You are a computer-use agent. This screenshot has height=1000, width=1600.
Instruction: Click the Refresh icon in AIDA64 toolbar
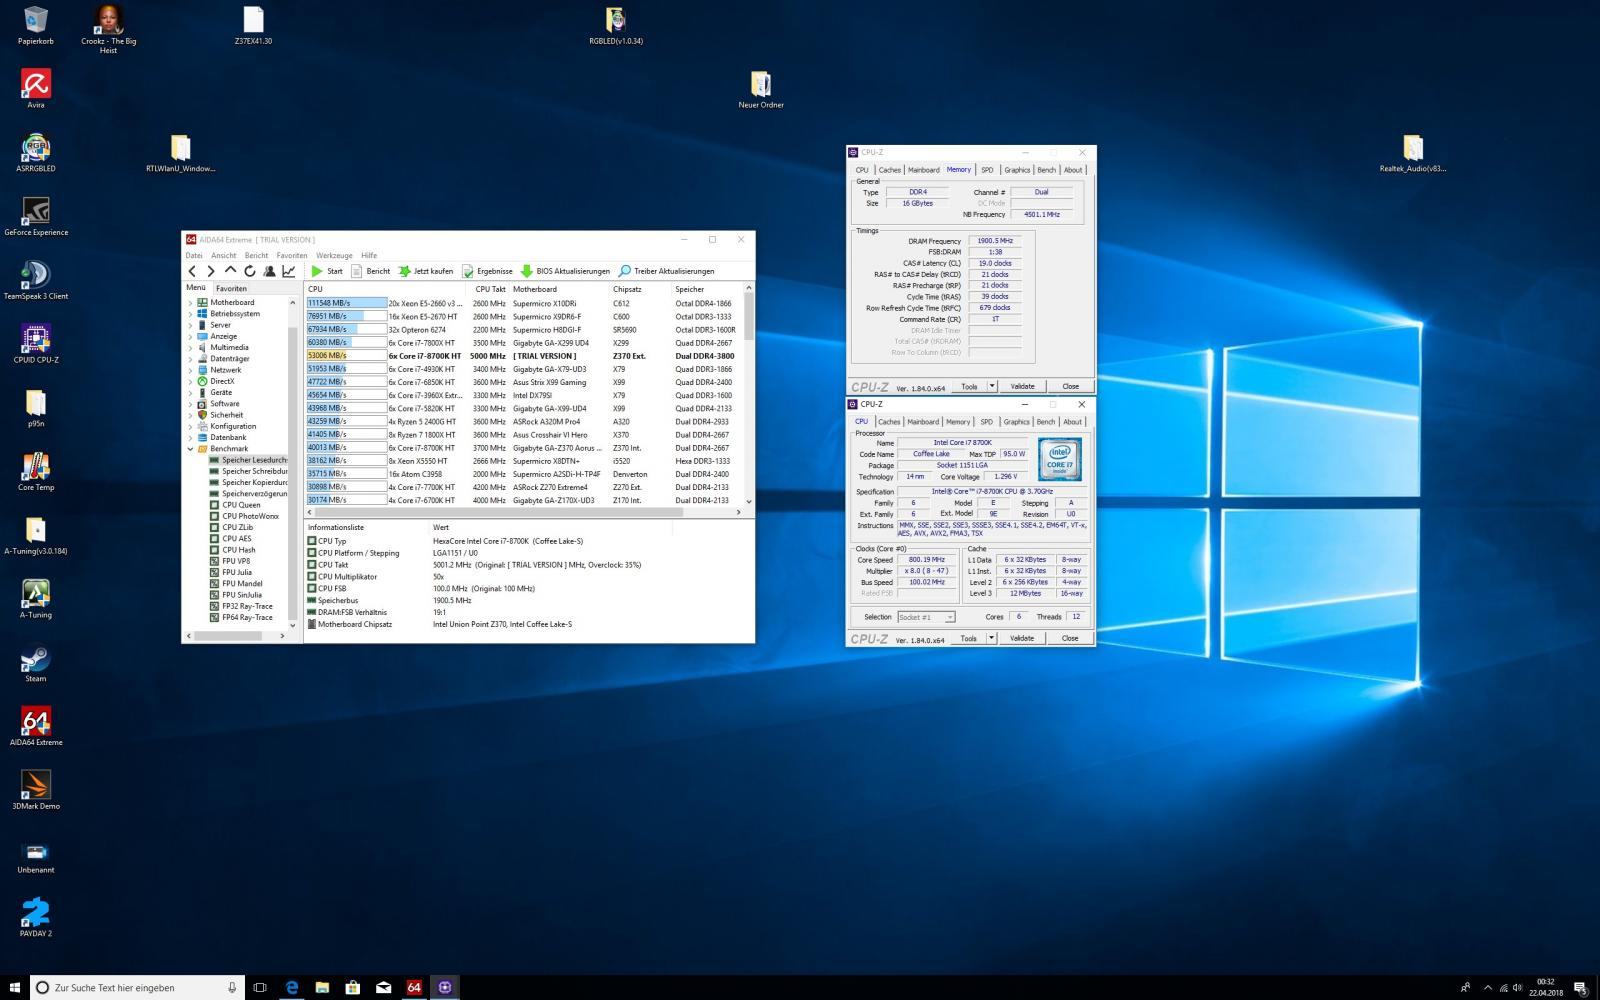pyautogui.click(x=250, y=271)
